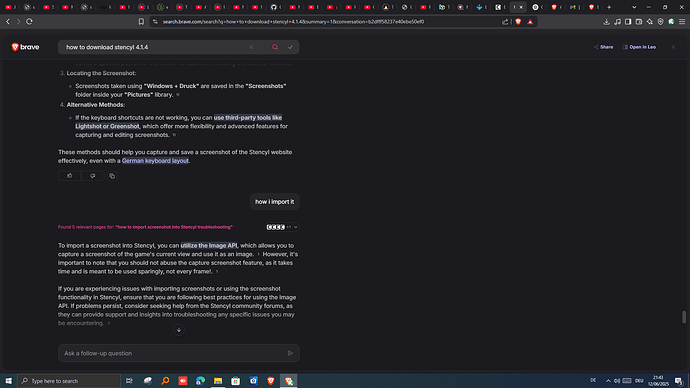This screenshot has width=690, height=388.
Task: Click the checkmark icon in search box
Action: pyautogui.click(x=290, y=47)
